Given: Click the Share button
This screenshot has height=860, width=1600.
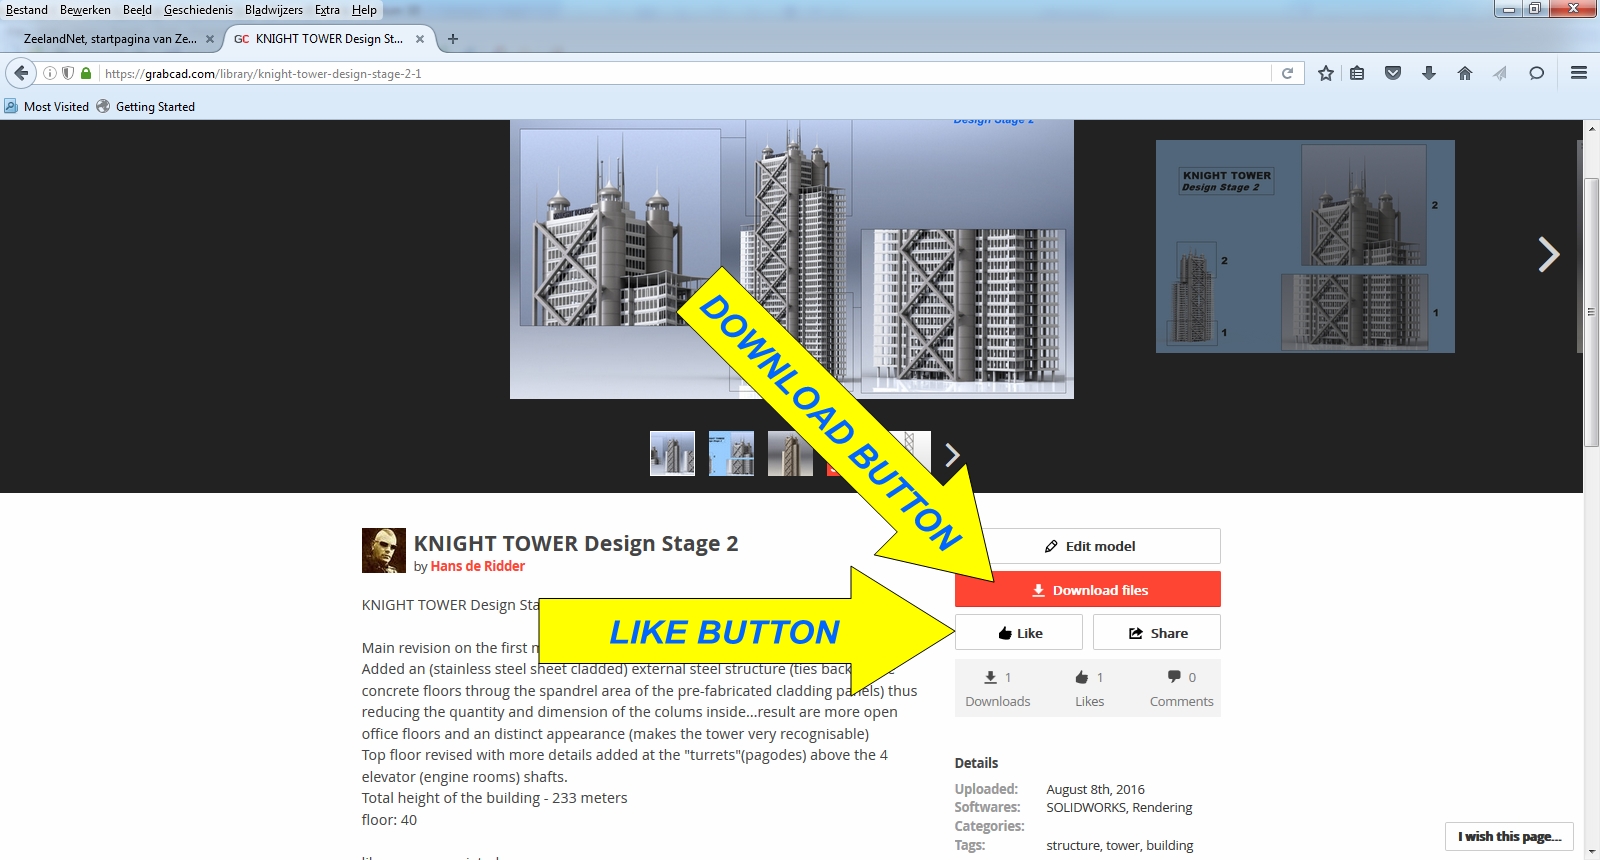Looking at the screenshot, I should pyautogui.click(x=1157, y=633).
